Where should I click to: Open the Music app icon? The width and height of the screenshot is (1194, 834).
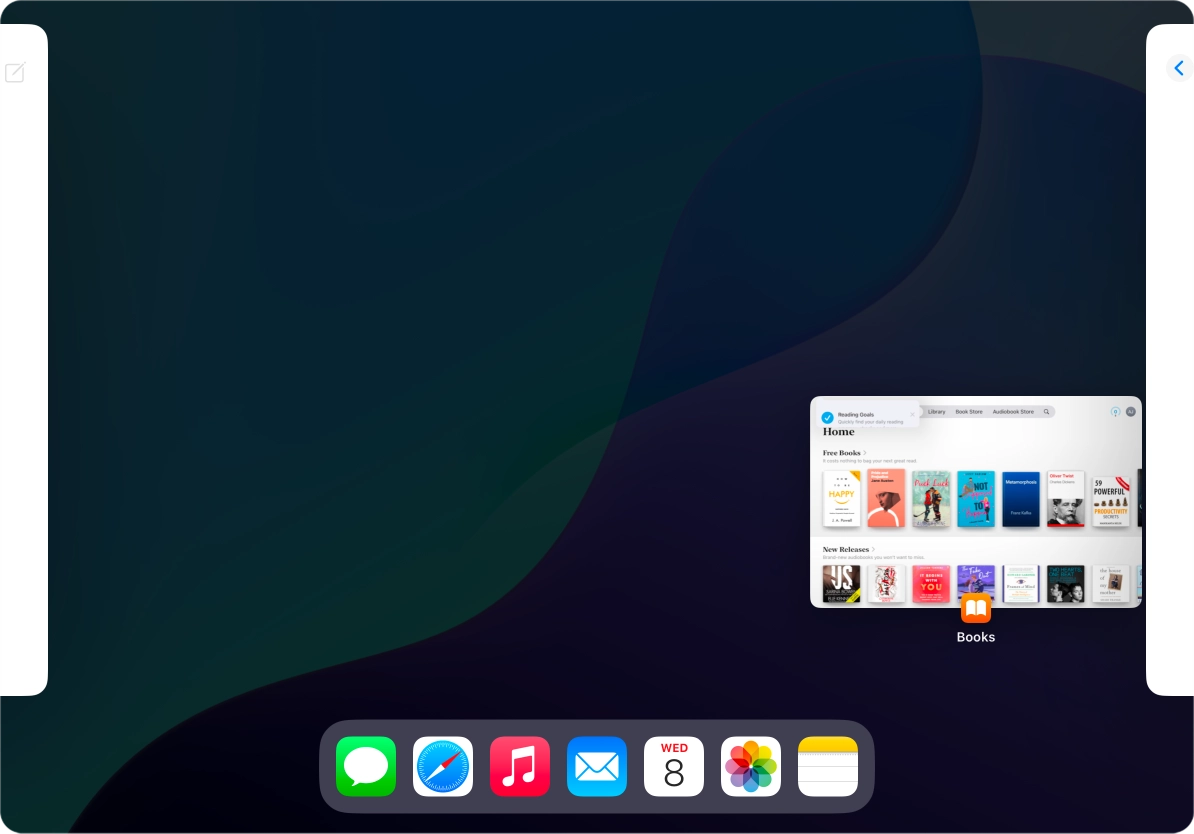pyautogui.click(x=520, y=766)
